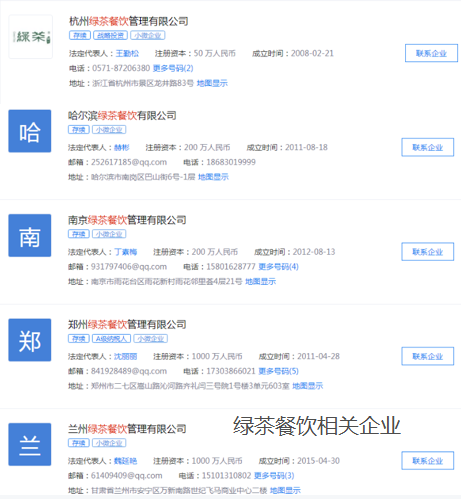Open 地图显示 for the 南京 雨花台区 address
Screen dimensions: 461x499
pos(261,282)
